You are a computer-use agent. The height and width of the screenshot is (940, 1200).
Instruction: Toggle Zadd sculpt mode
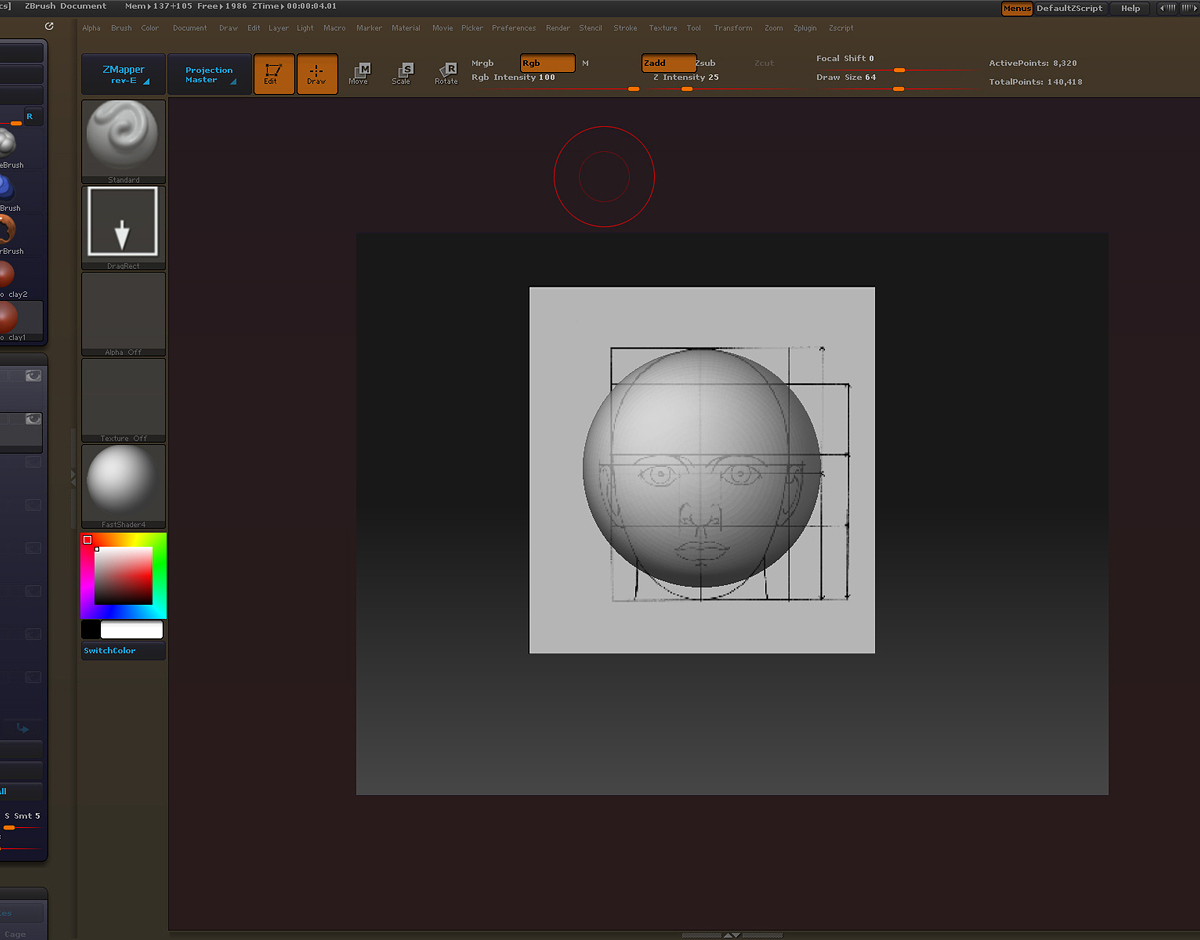click(669, 63)
